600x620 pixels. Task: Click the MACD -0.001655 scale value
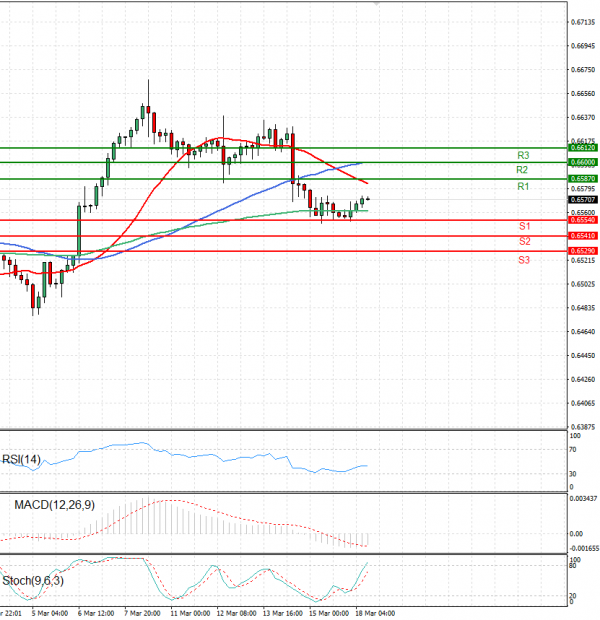584,549
